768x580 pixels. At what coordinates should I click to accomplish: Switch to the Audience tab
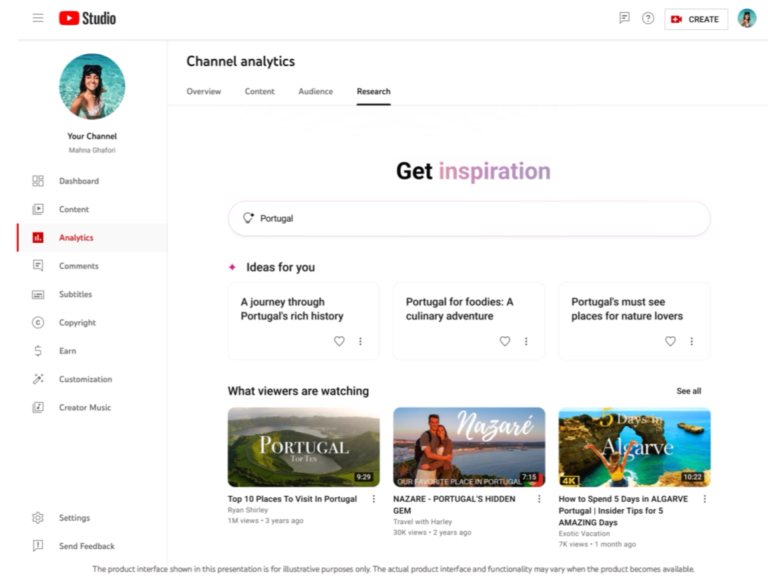tap(315, 91)
